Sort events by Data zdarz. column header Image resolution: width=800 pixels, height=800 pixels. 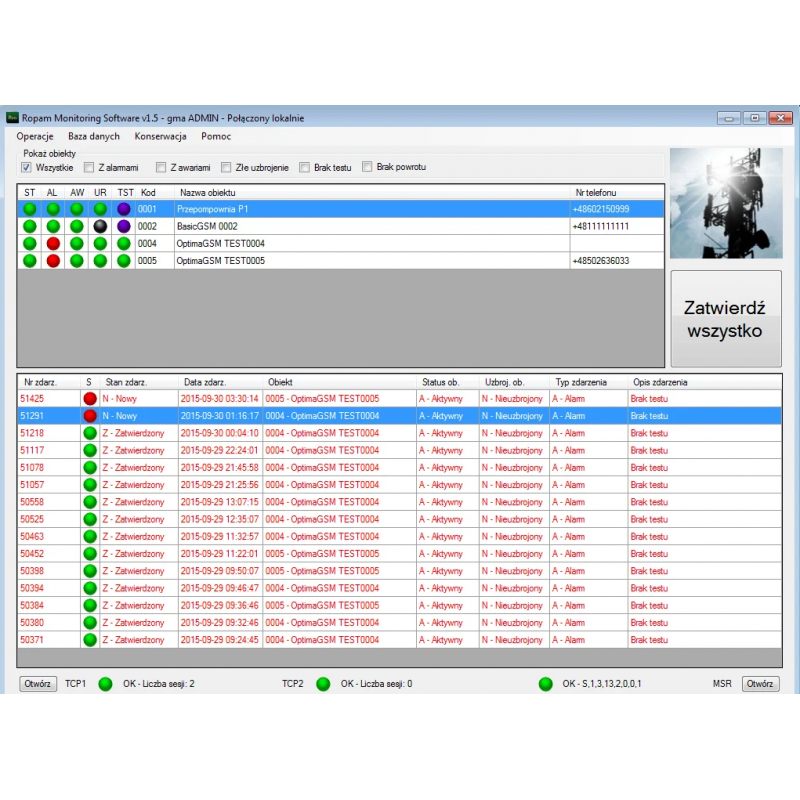[207, 382]
